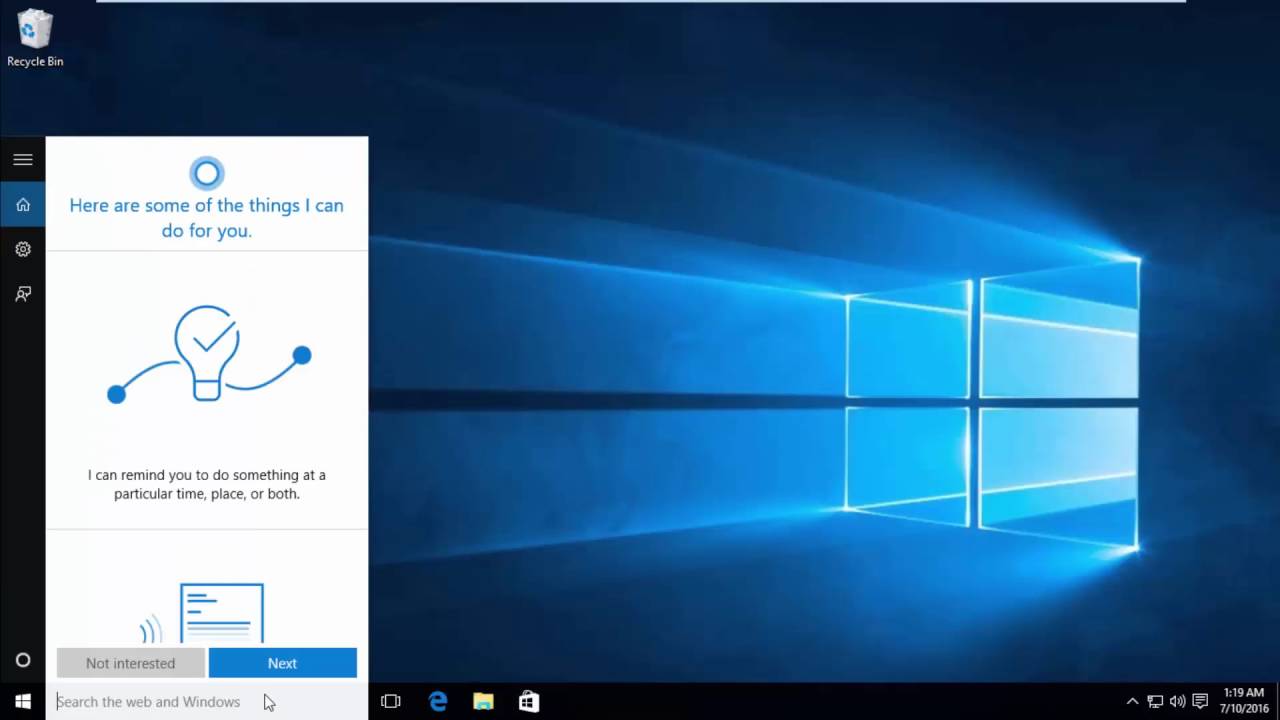1280x720 pixels.
Task: Open Action Center notifications icon
Action: pyautogui.click(x=1200, y=702)
